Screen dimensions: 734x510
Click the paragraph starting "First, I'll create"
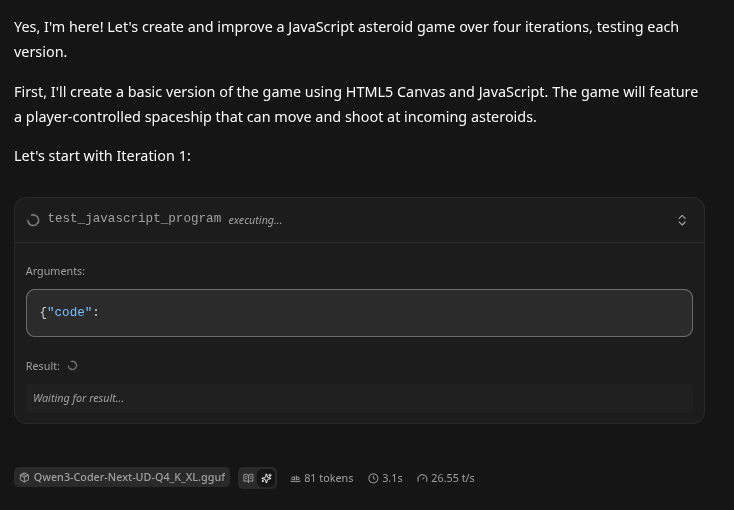[356, 104]
